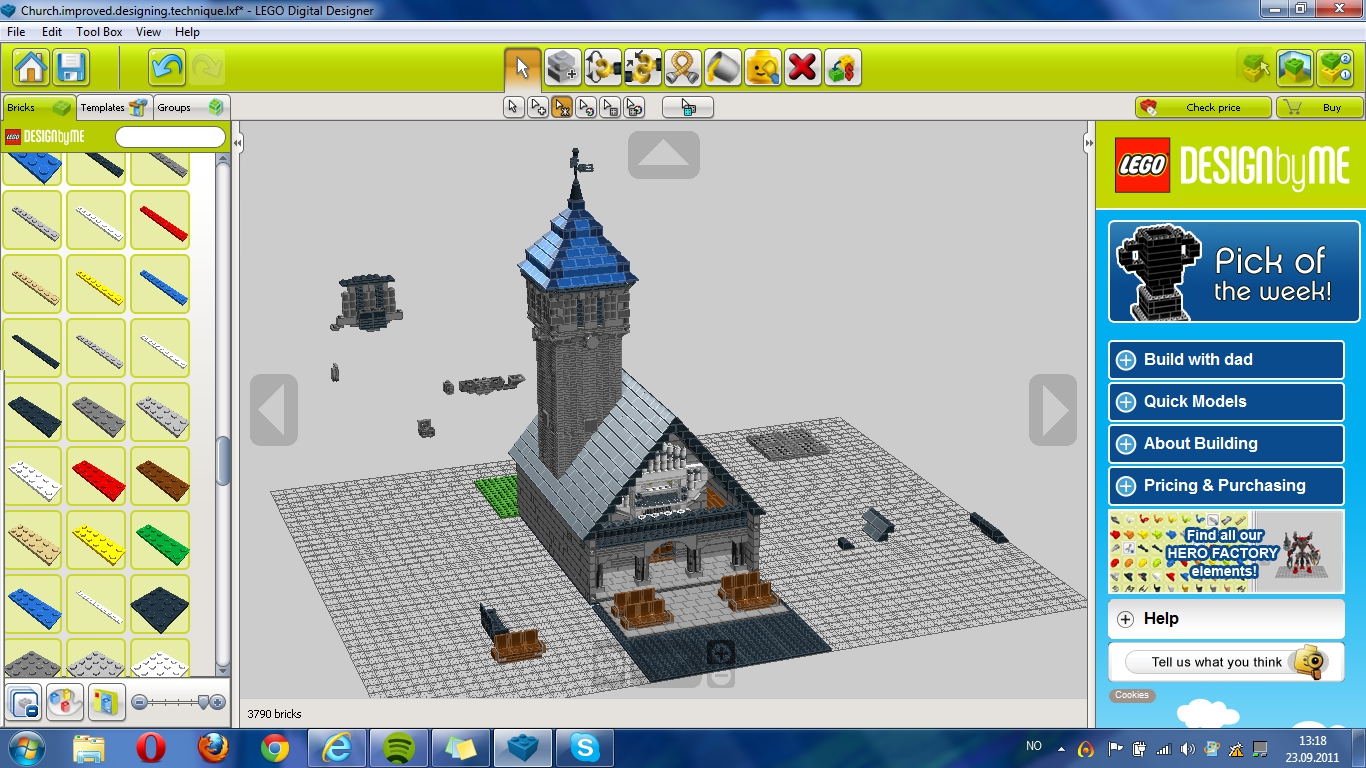Switch to the Templates tab
1366x768 pixels.
(114, 107)
